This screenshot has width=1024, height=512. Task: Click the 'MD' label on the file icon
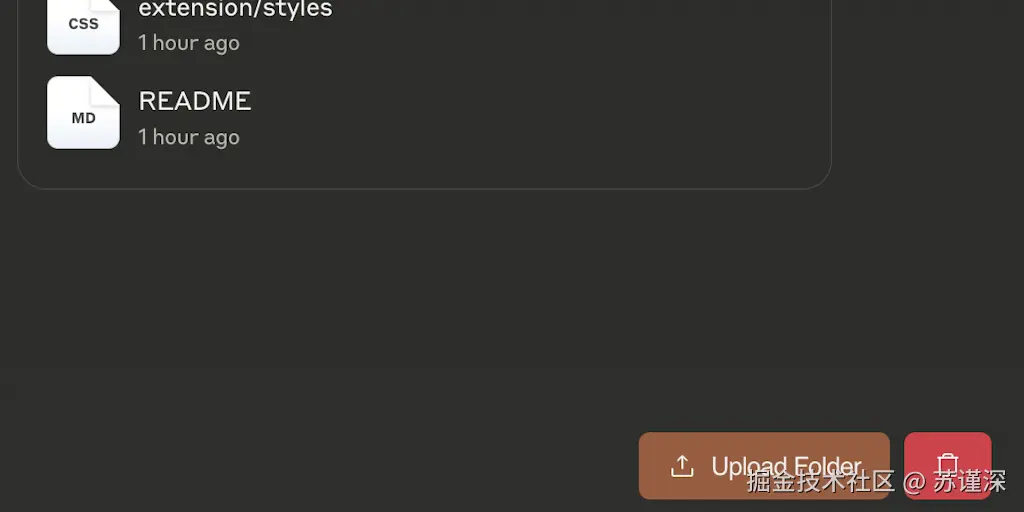click(x=83, y=118)
